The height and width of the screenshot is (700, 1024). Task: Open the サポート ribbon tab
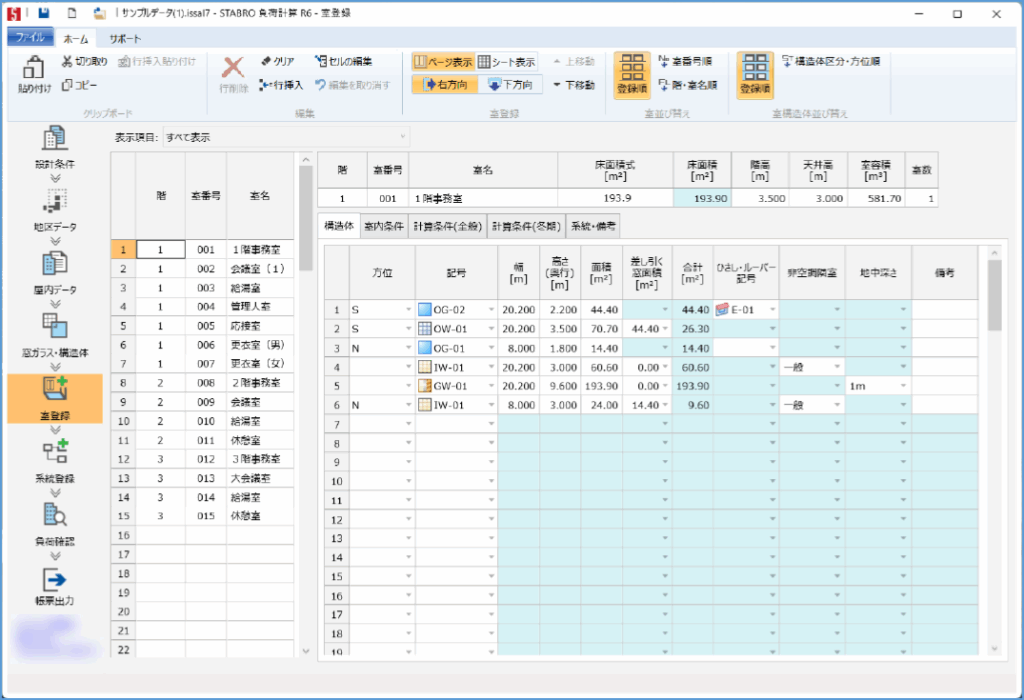click(125, 38)
